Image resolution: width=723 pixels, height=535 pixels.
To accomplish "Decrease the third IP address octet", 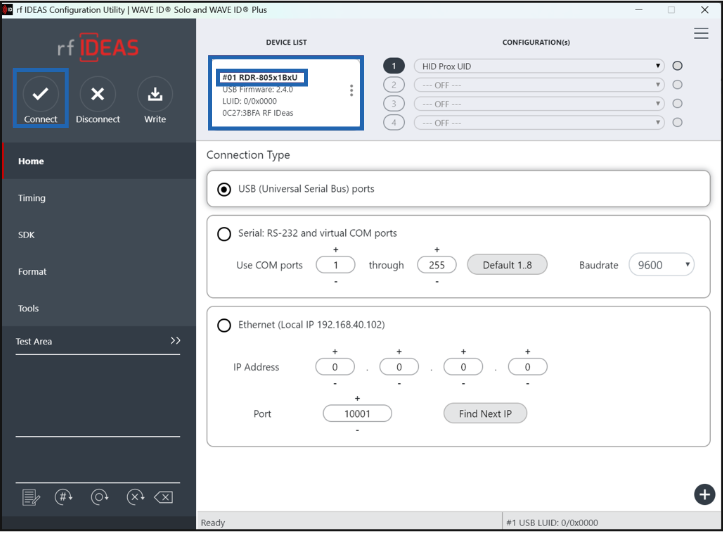I will tap(463, 383).
